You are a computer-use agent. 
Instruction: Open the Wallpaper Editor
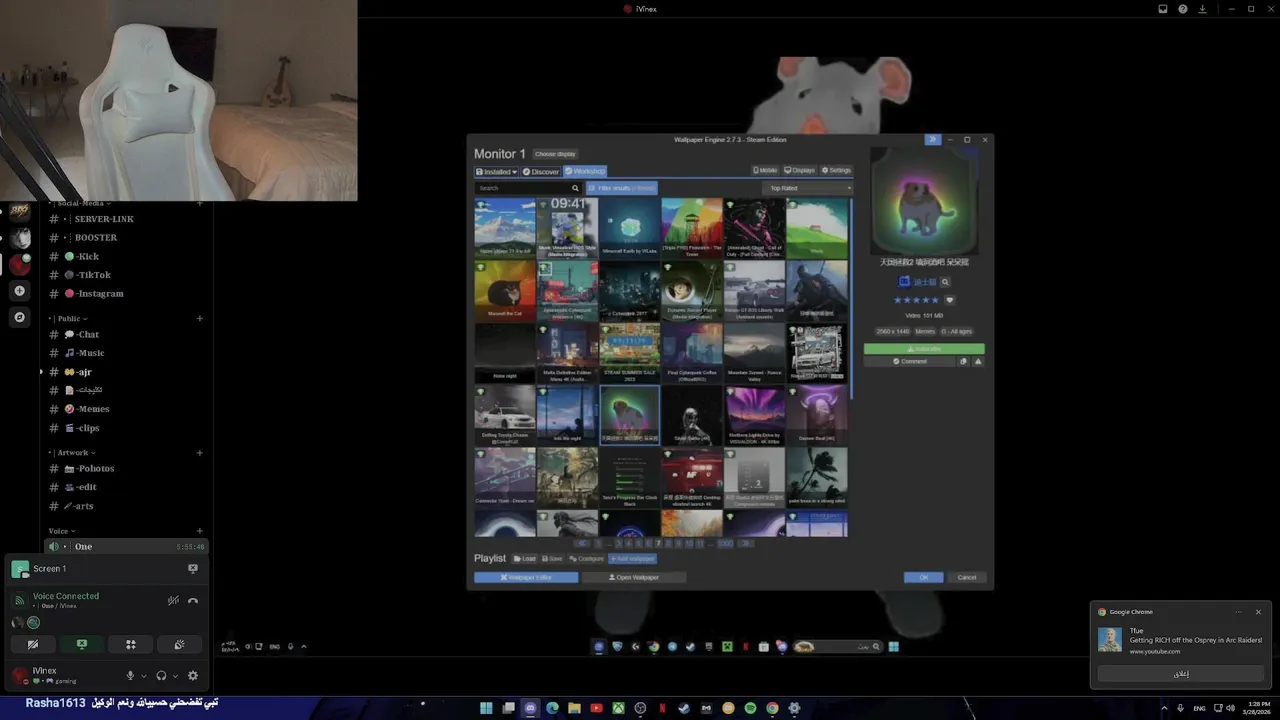coord(526,577)
